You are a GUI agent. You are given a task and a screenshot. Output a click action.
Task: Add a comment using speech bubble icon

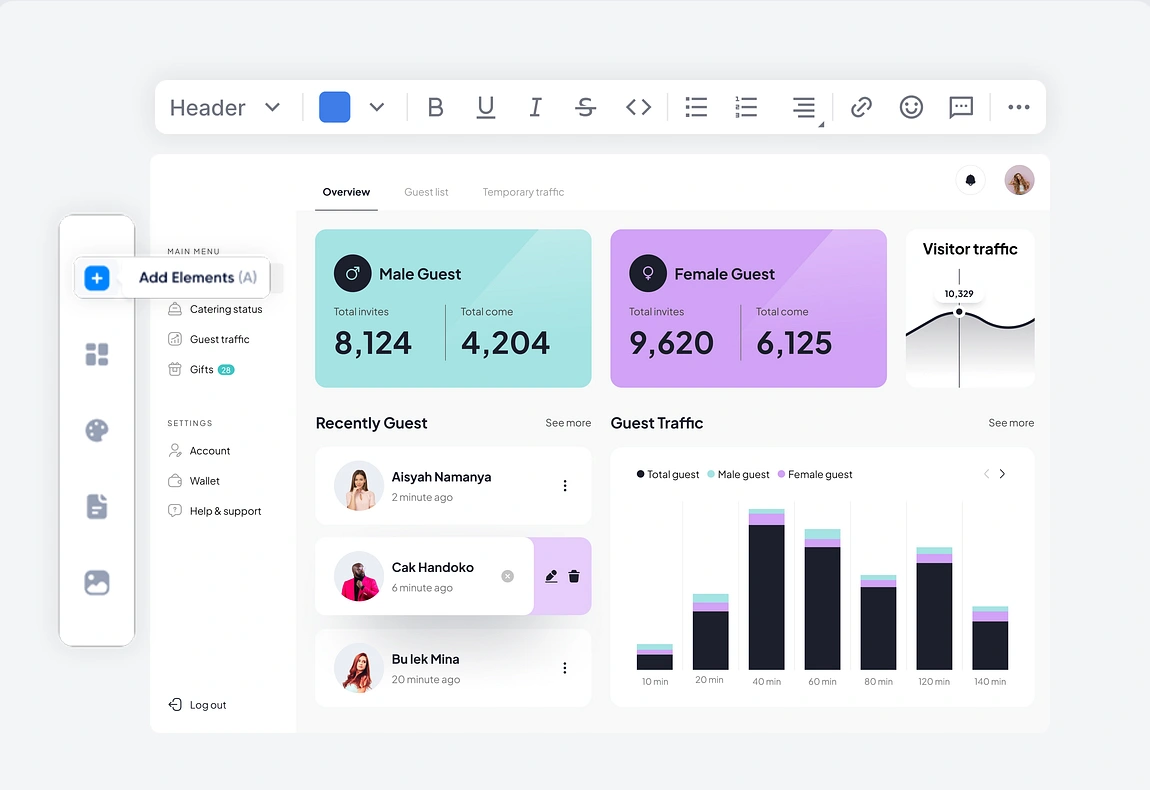click(x=961, y=108)
